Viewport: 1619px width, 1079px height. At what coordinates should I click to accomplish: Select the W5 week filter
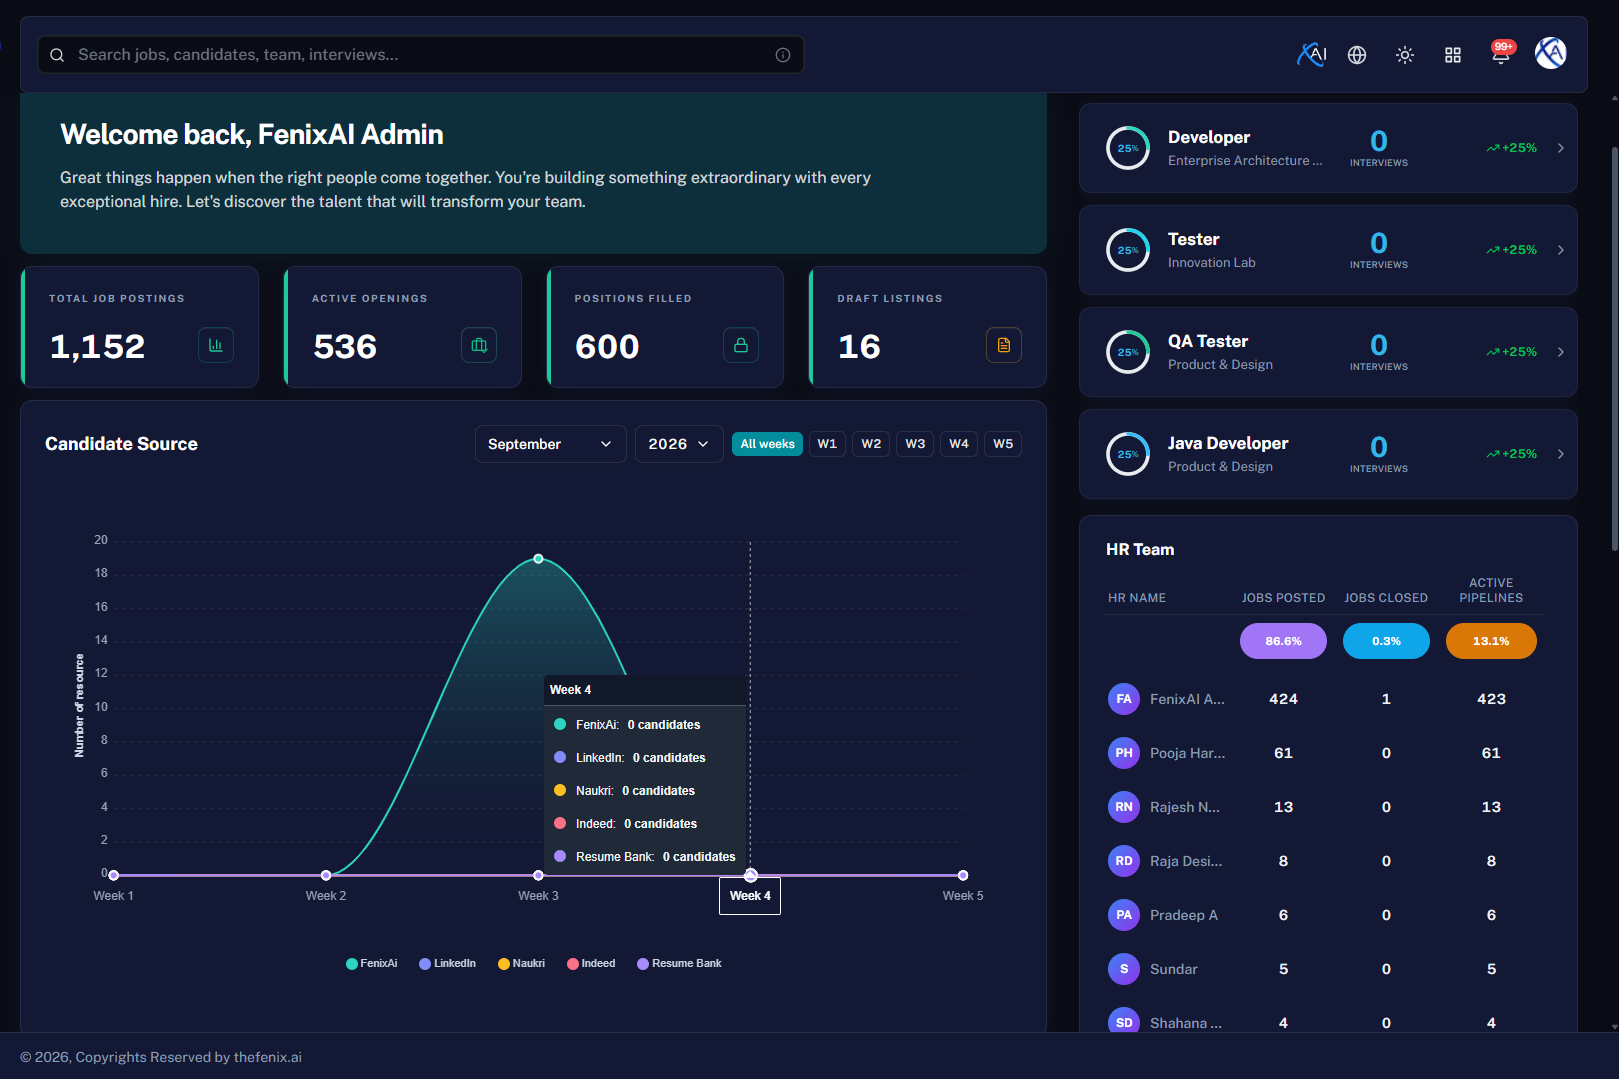tap(1003, 444)
